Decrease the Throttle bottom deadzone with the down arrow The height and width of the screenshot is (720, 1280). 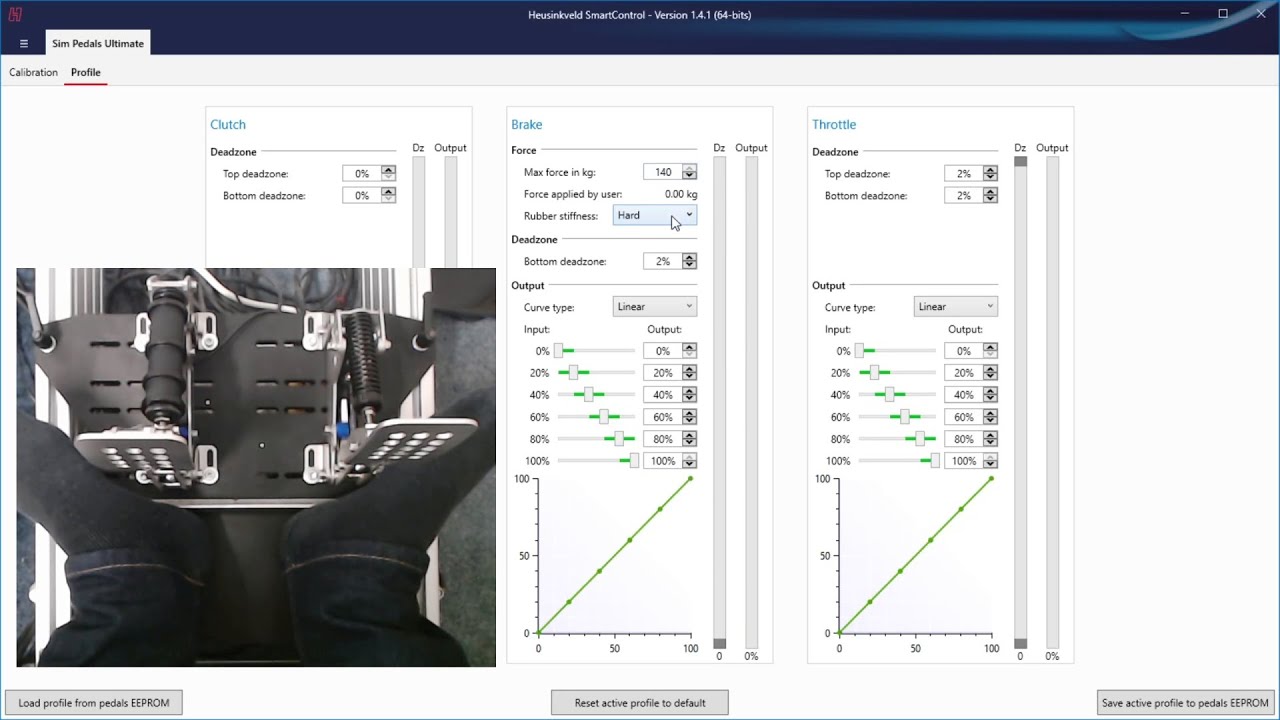pyautogui.click(x=990, y=200)
